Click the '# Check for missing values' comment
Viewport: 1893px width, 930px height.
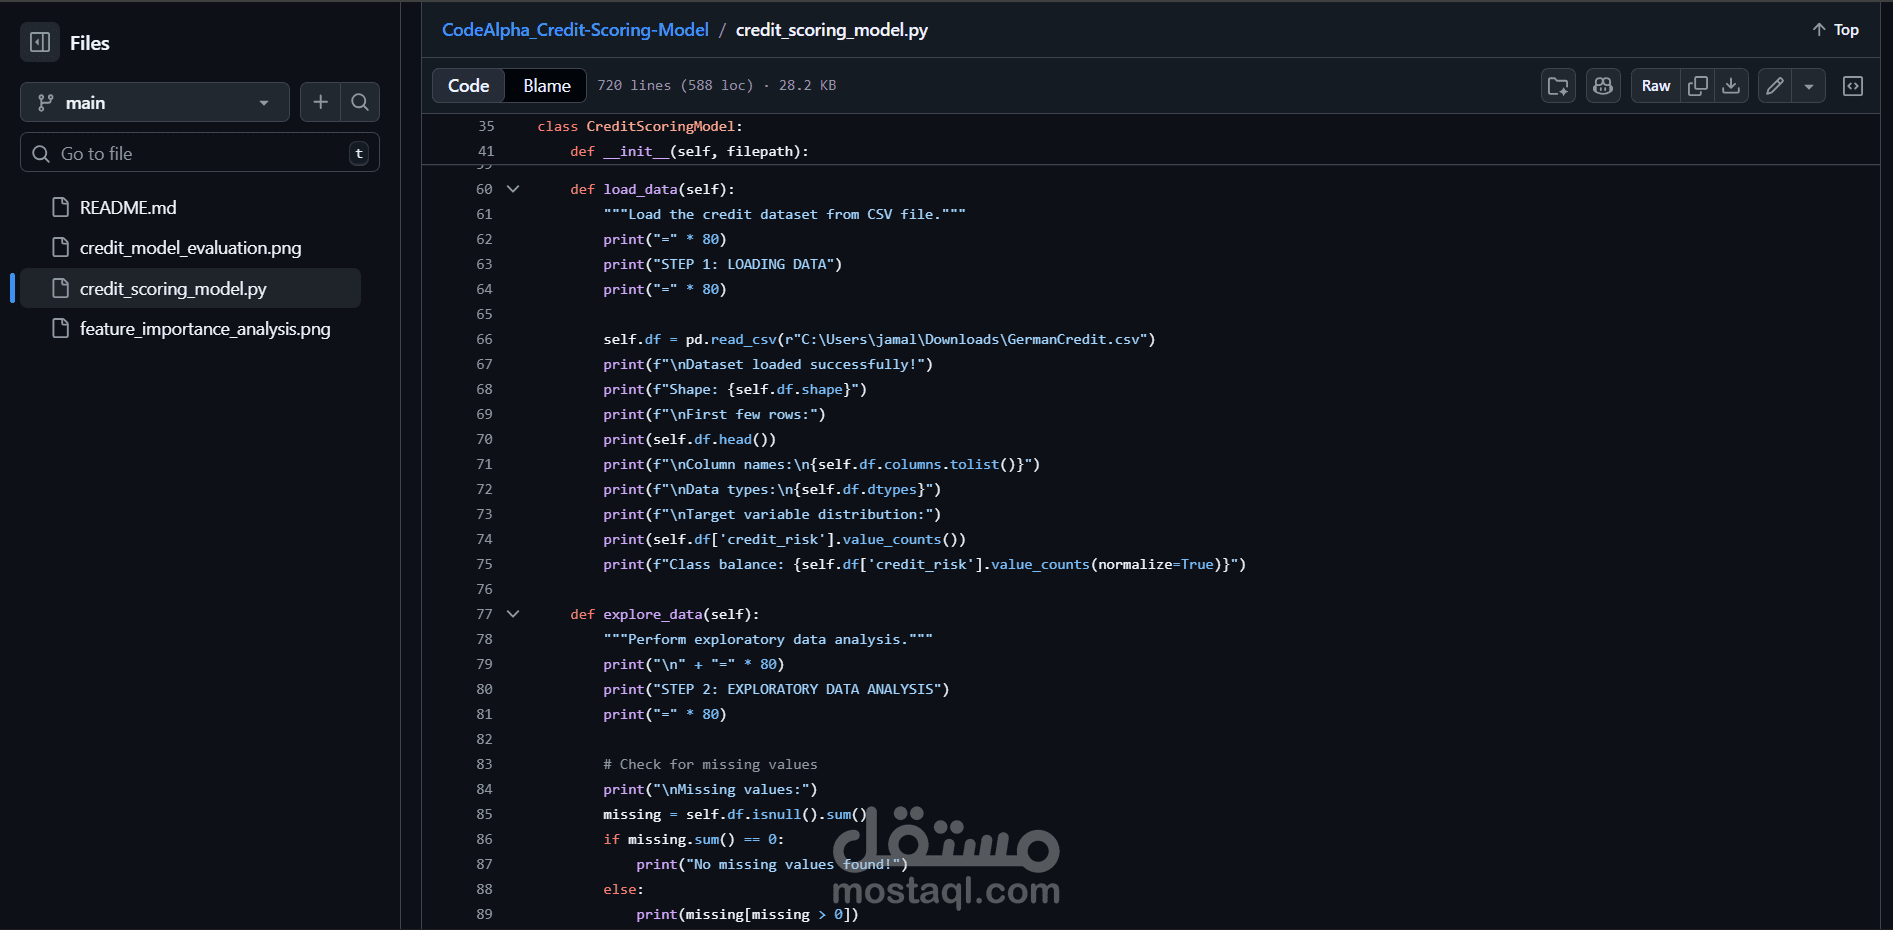pos(710,764)
